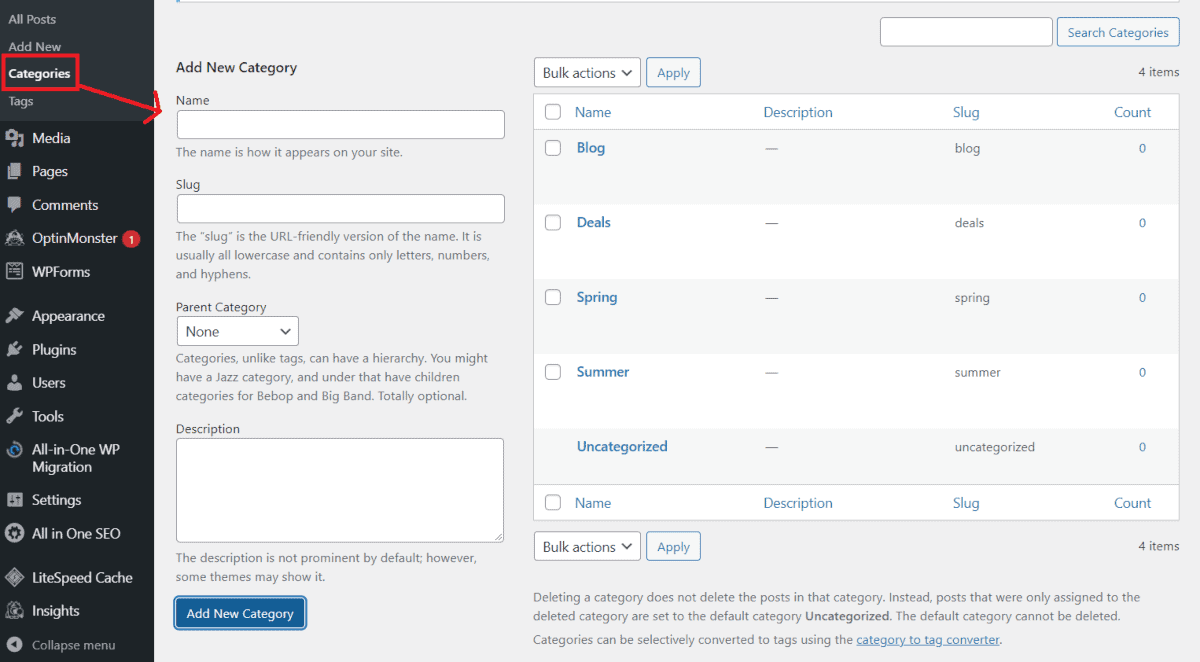Click the Insights icon in sidebar
The image size is (1200, 662).
(14, 610)
